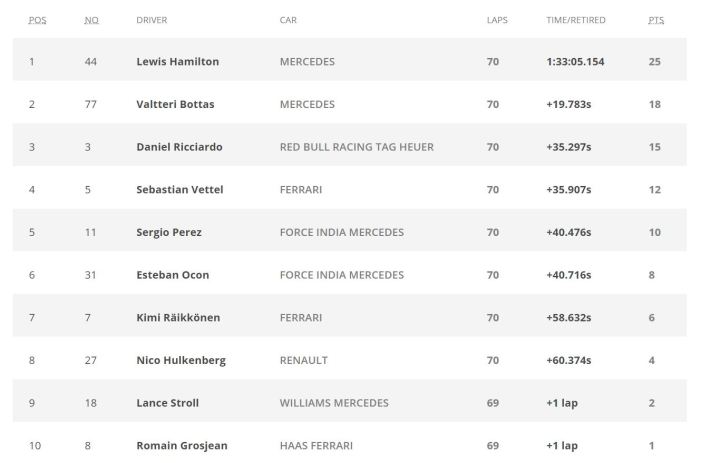Open Daniel Ricciardo's driver entry
Screen dimensions: 701x463
point(179,147)
